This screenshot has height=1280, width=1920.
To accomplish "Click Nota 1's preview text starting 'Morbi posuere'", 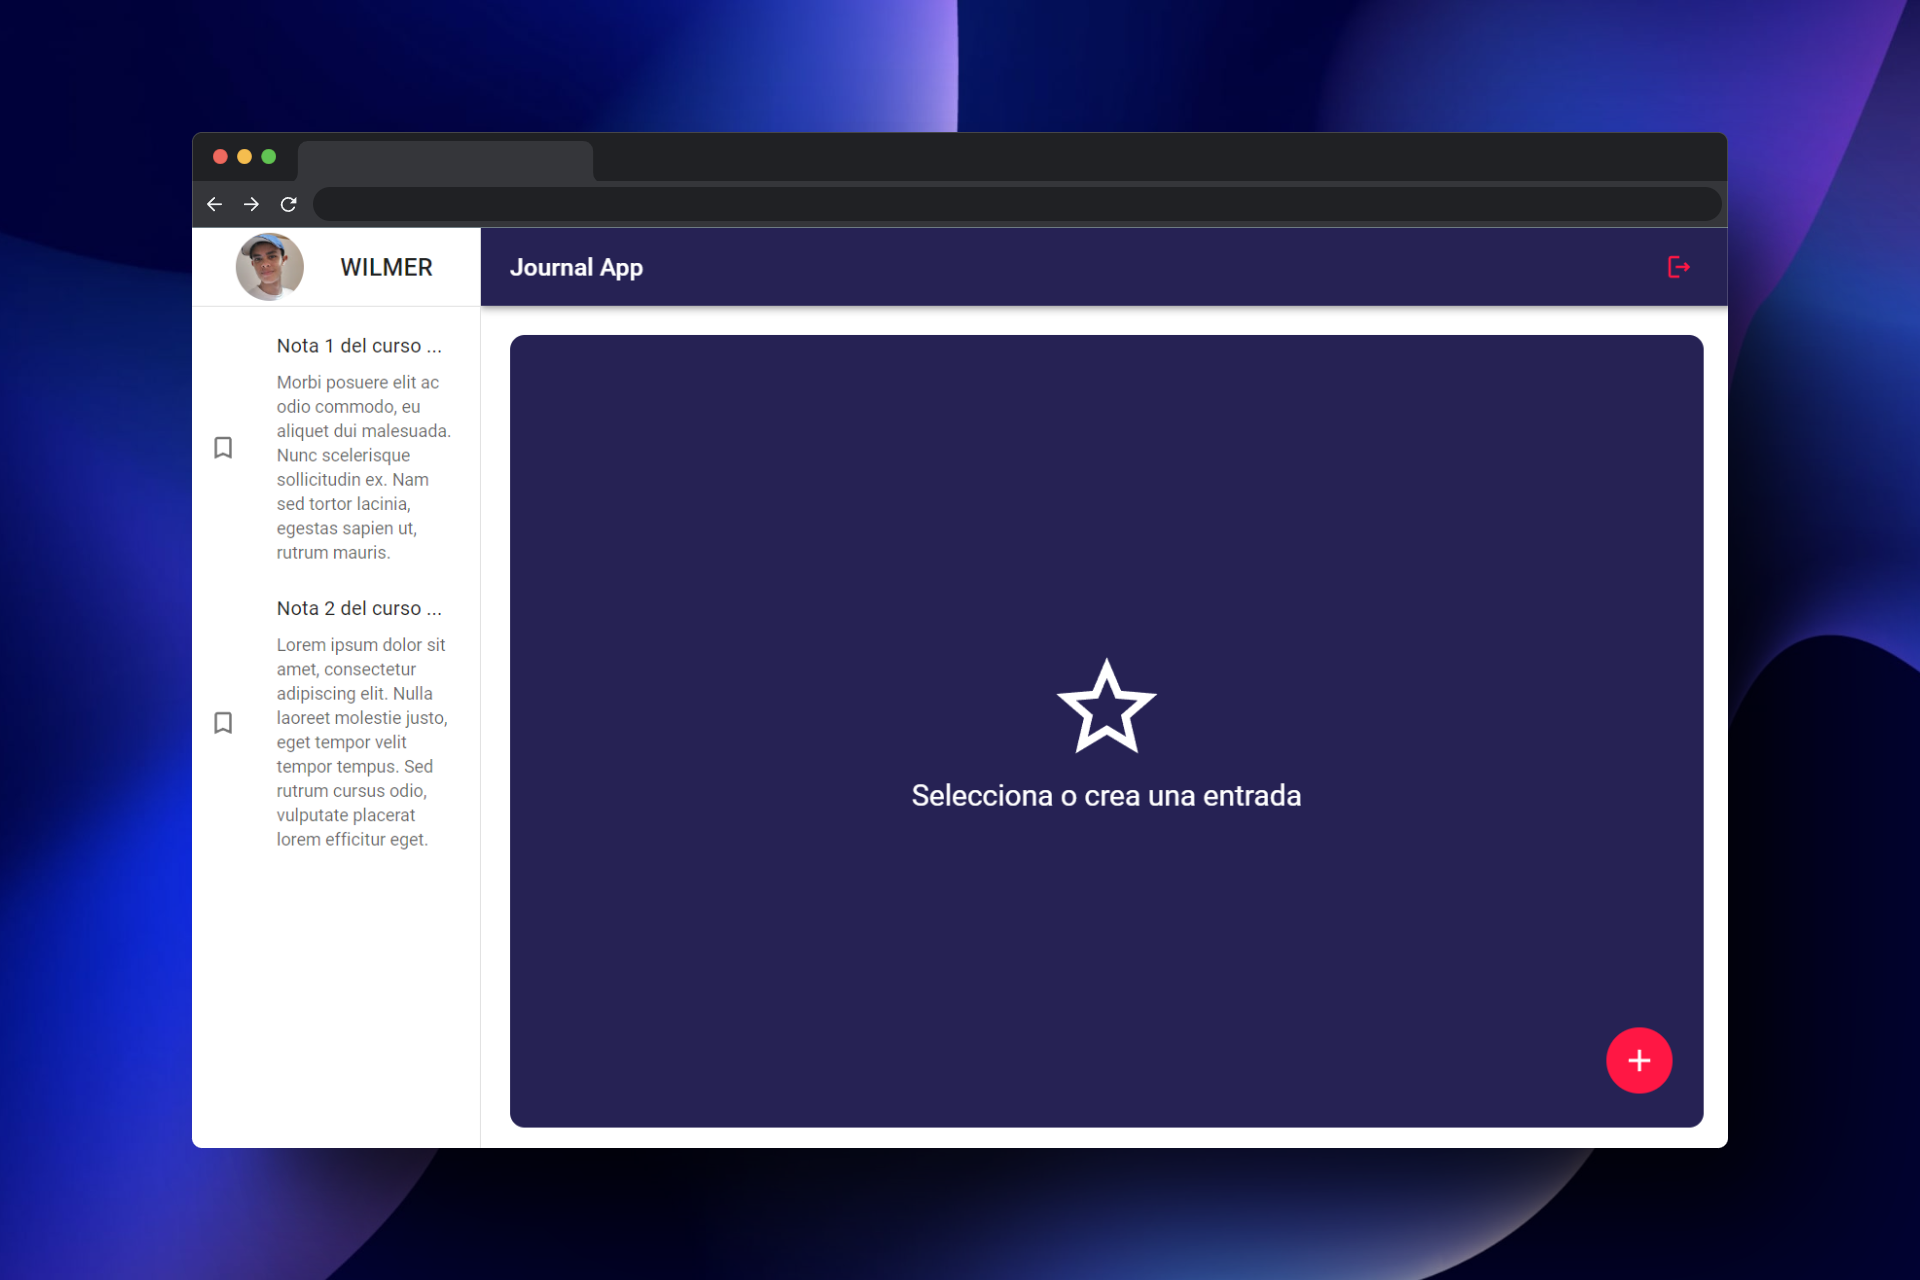I will [363, 467].
